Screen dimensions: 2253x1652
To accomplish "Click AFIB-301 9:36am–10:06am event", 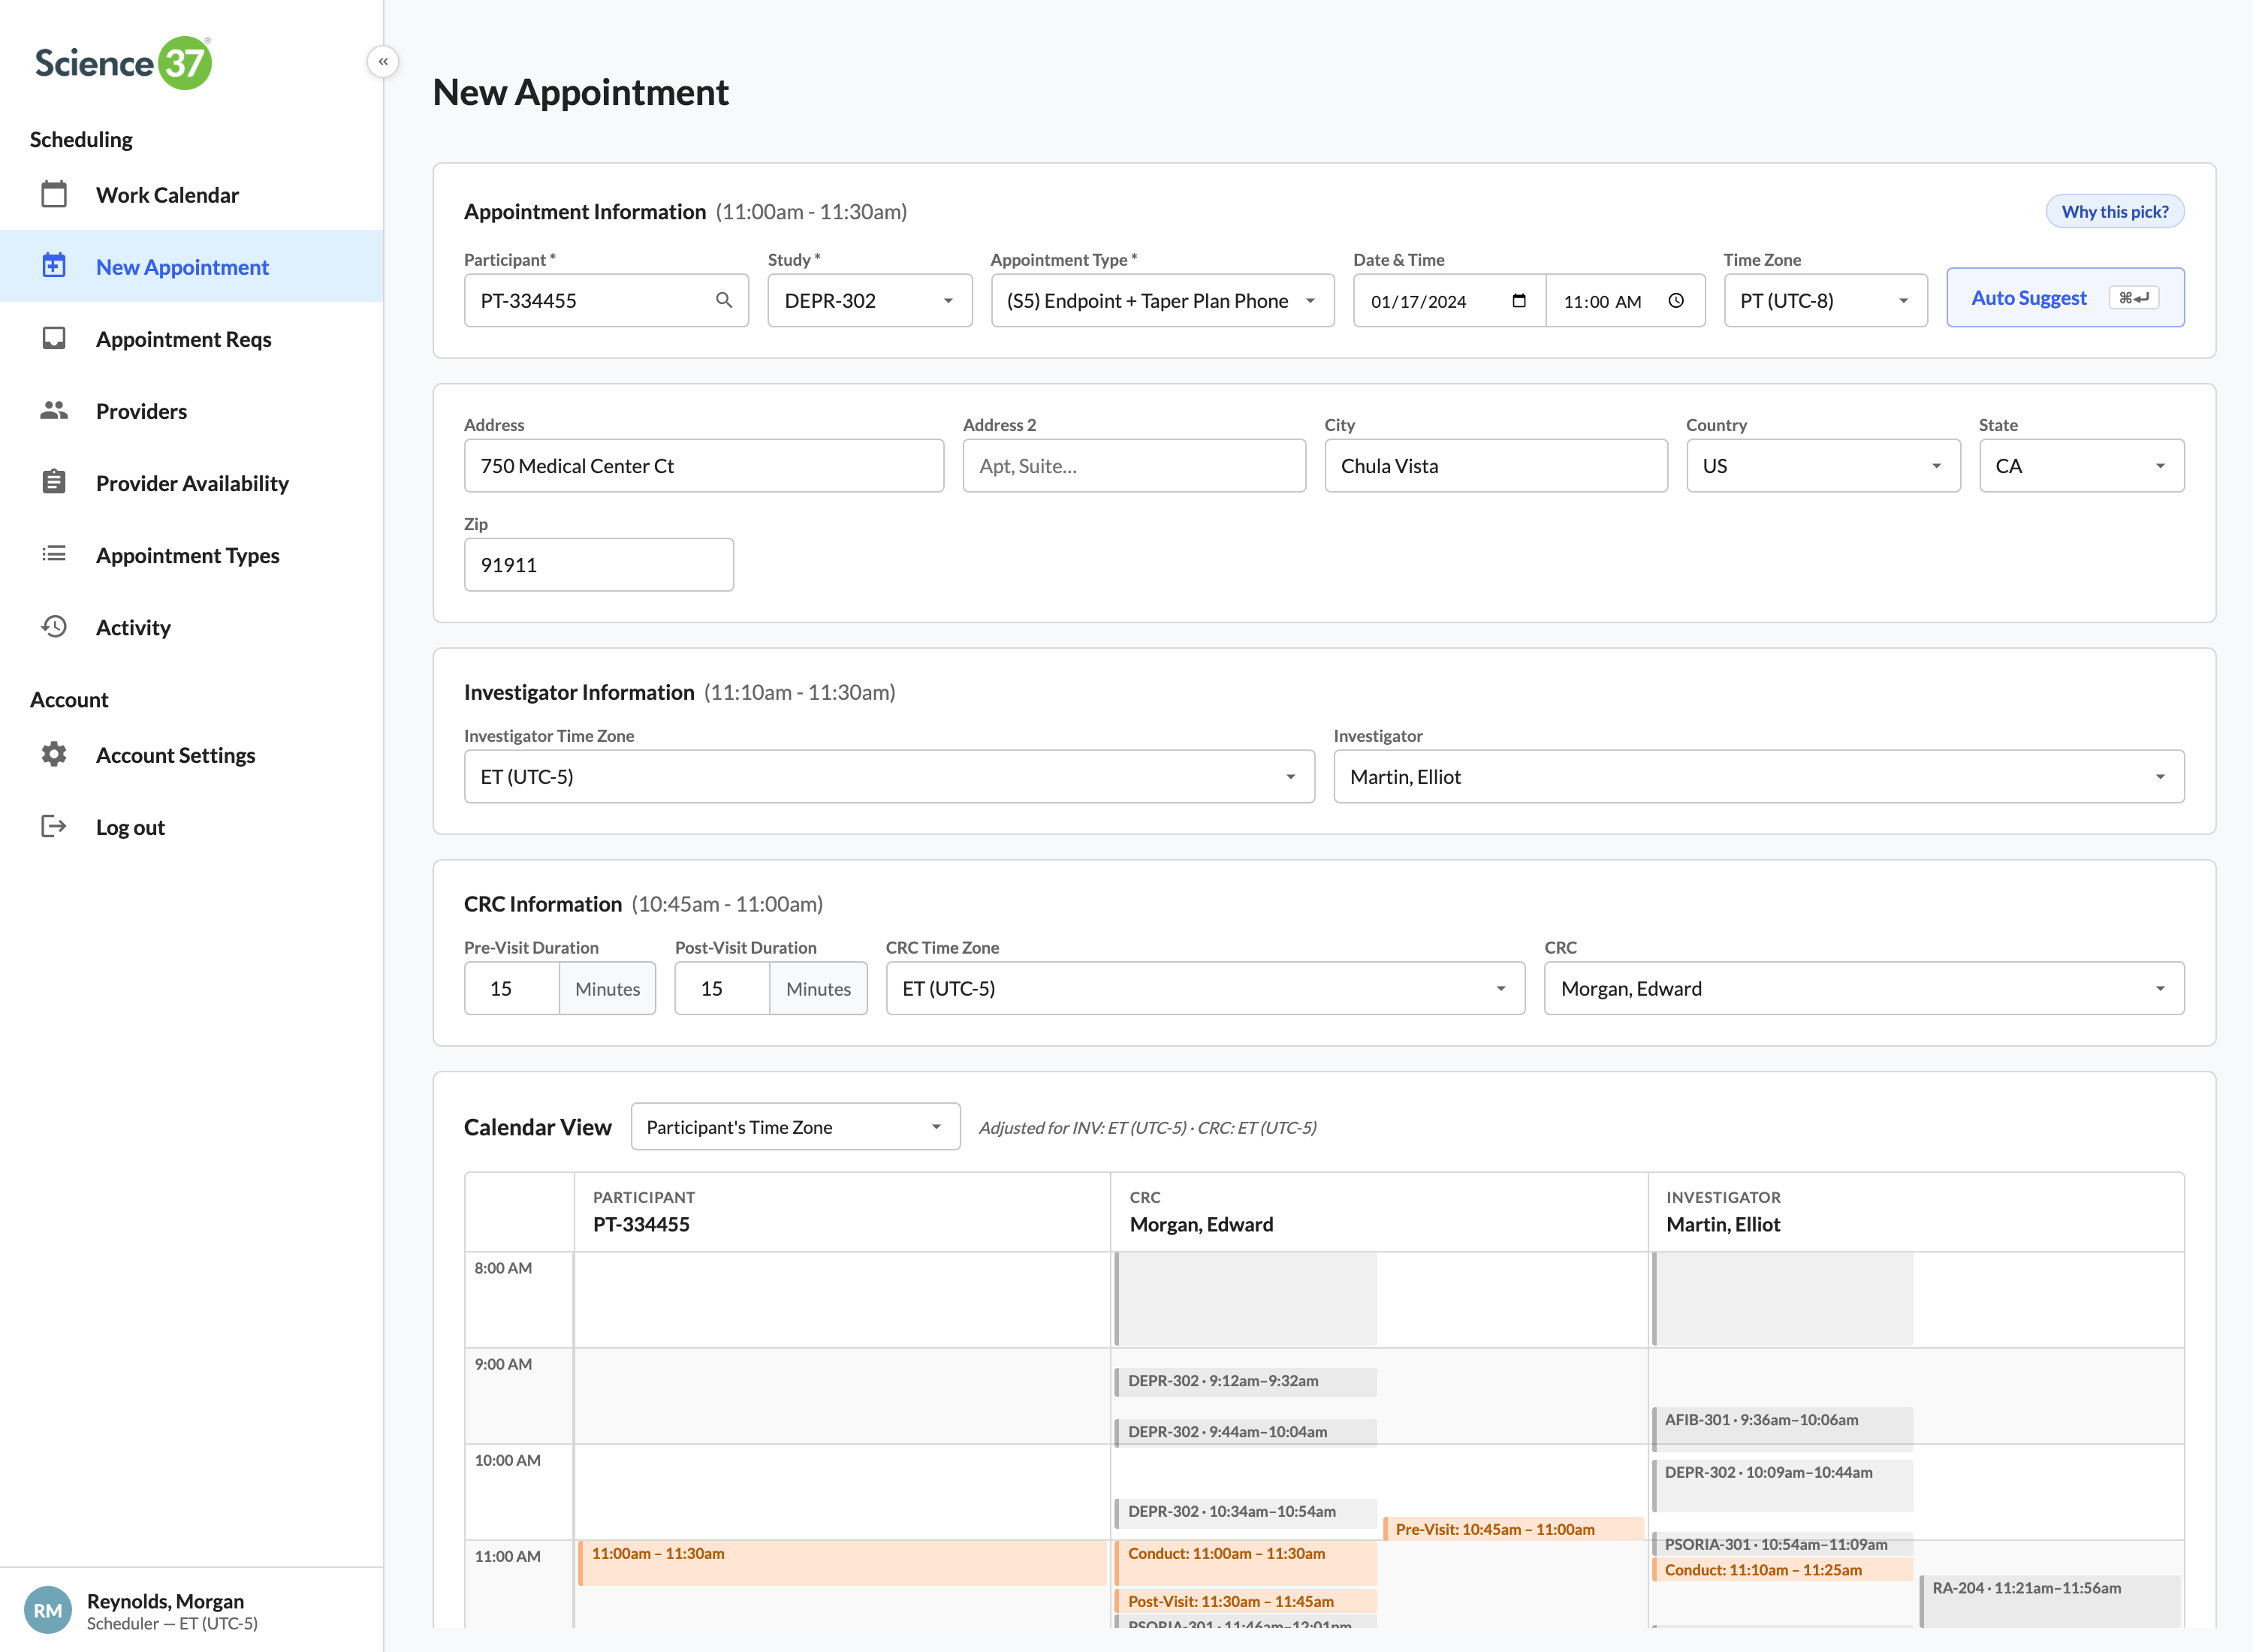I will coord(1782,1429).
